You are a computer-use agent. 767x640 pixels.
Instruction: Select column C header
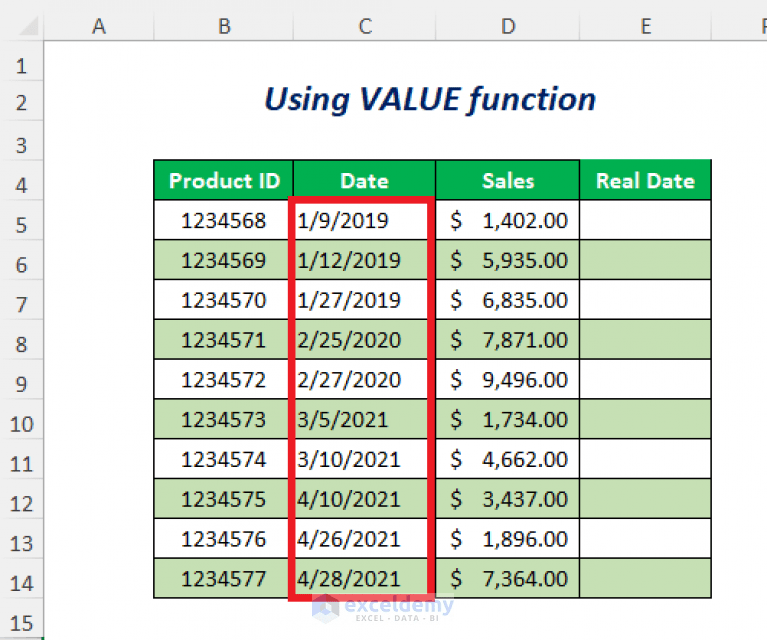(364, 26)
